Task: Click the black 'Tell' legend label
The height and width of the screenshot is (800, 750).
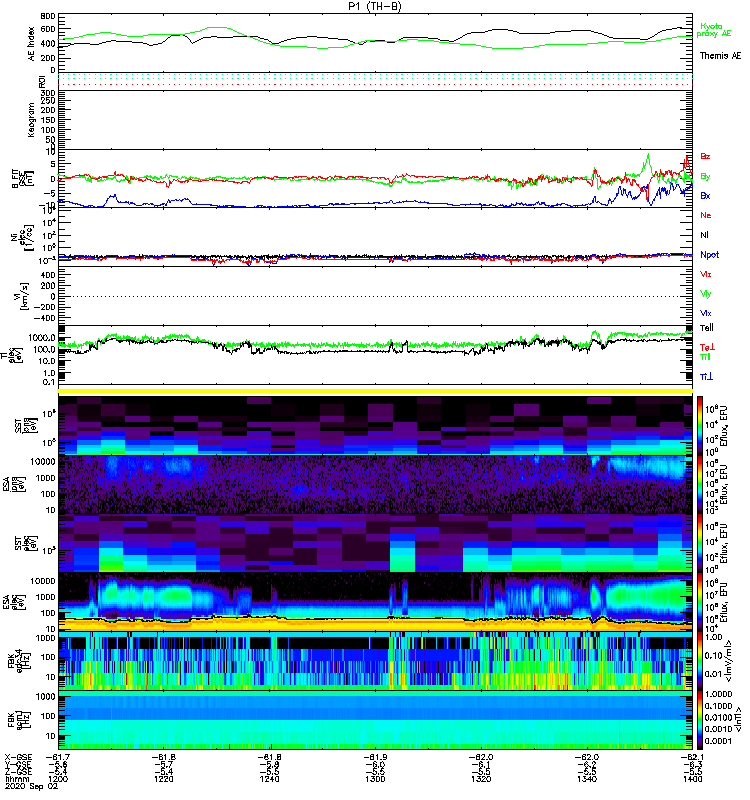Action: pos(707,328)
